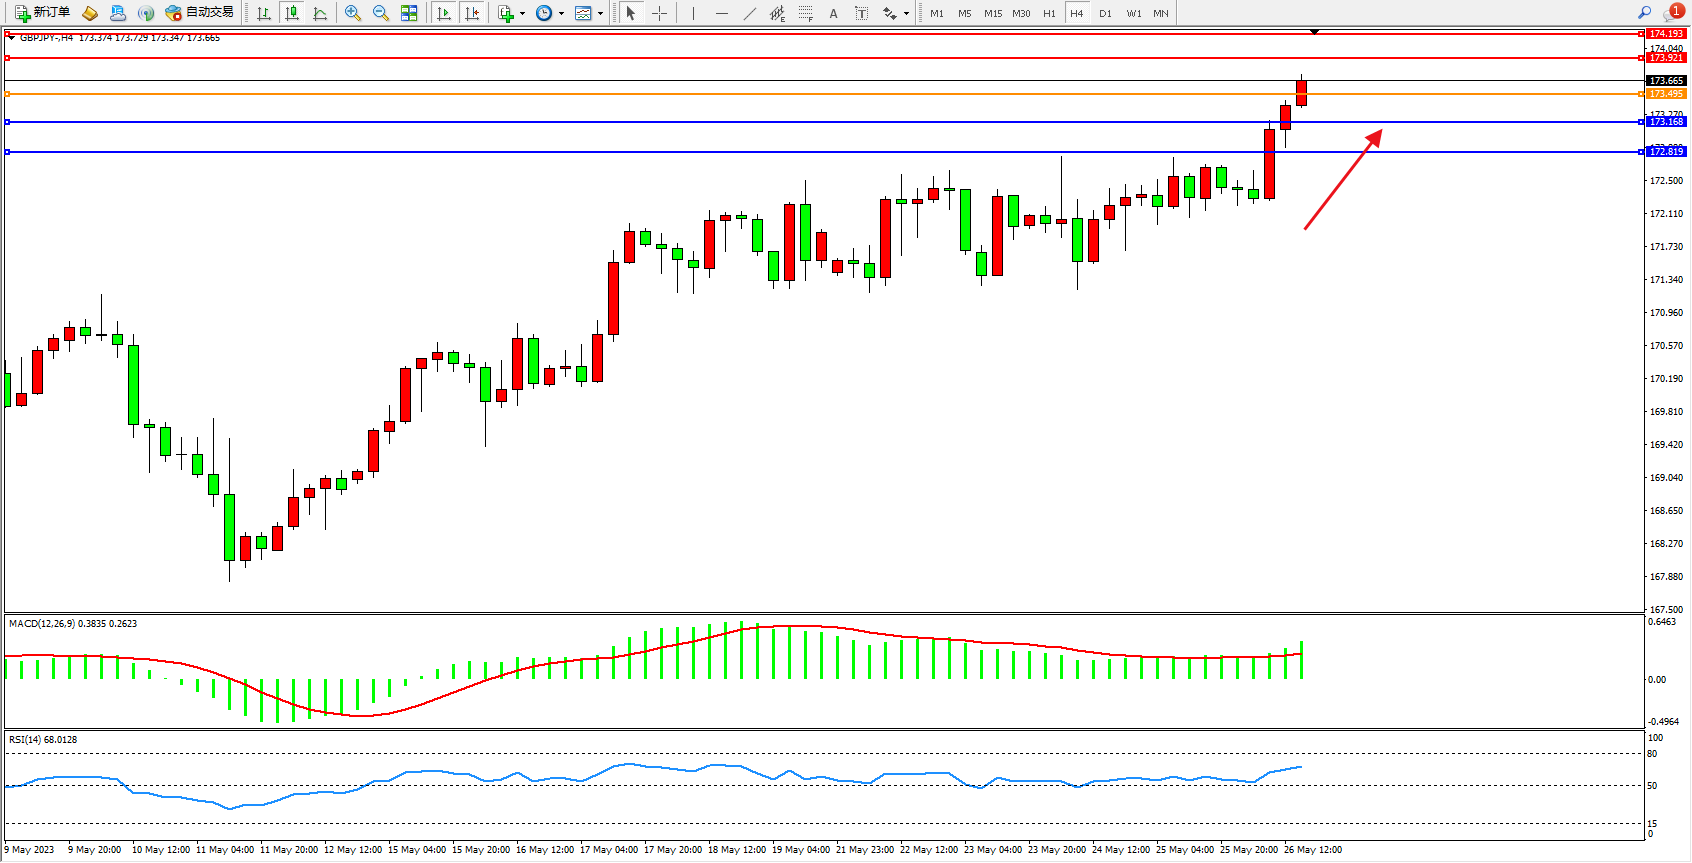
Task: Tile windows with the grid icon
Action: [409, 13]
